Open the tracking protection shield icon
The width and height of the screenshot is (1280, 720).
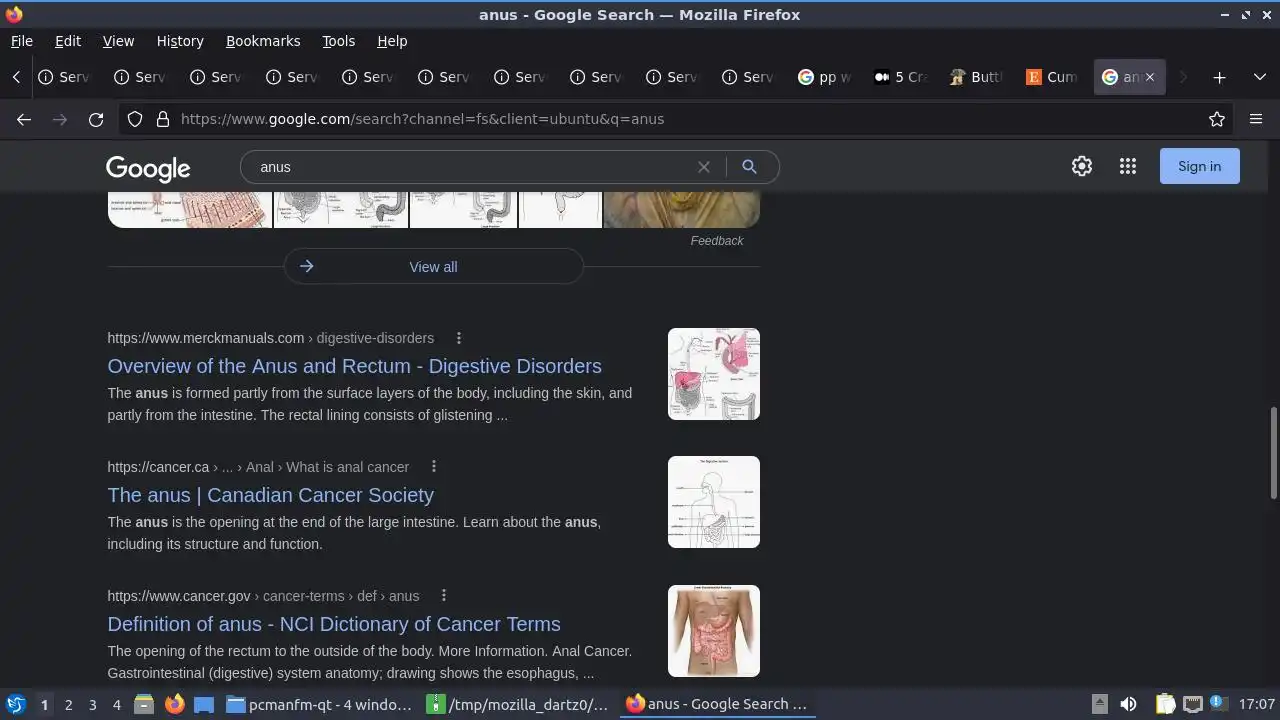point(135,119)
